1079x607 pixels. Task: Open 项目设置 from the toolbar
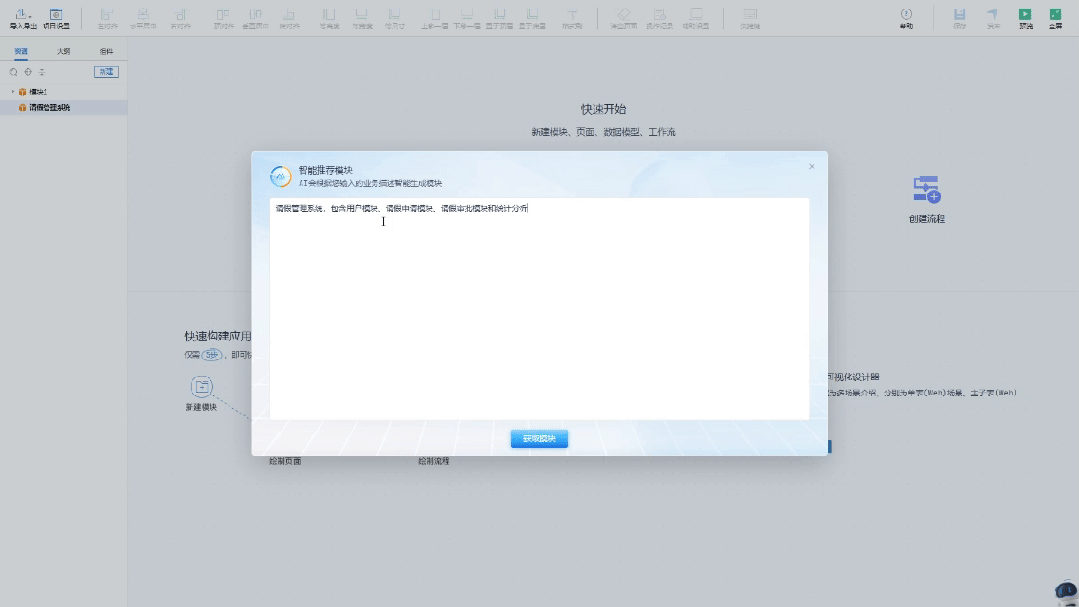[x=56, y=18]
